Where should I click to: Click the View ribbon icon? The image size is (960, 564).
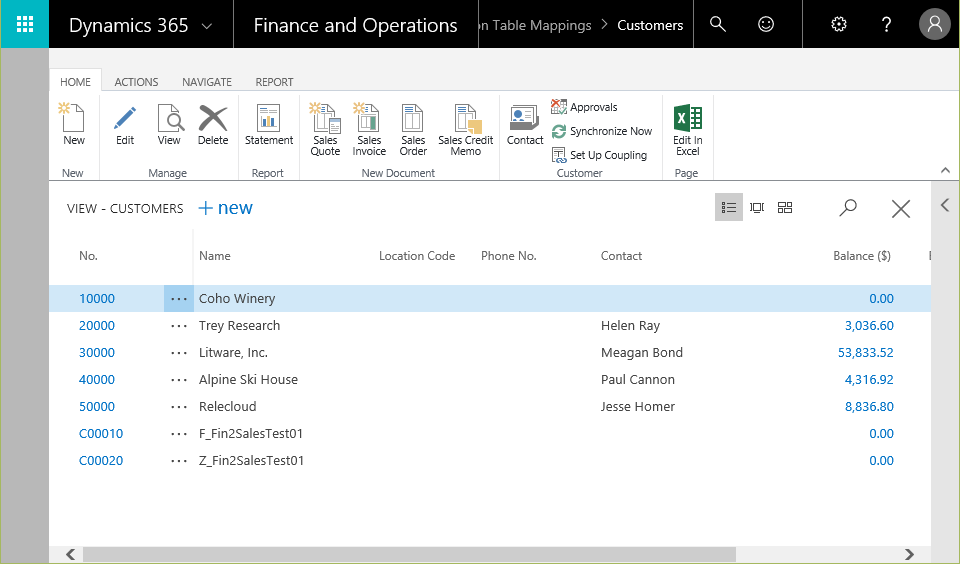(x=169, y=124)
